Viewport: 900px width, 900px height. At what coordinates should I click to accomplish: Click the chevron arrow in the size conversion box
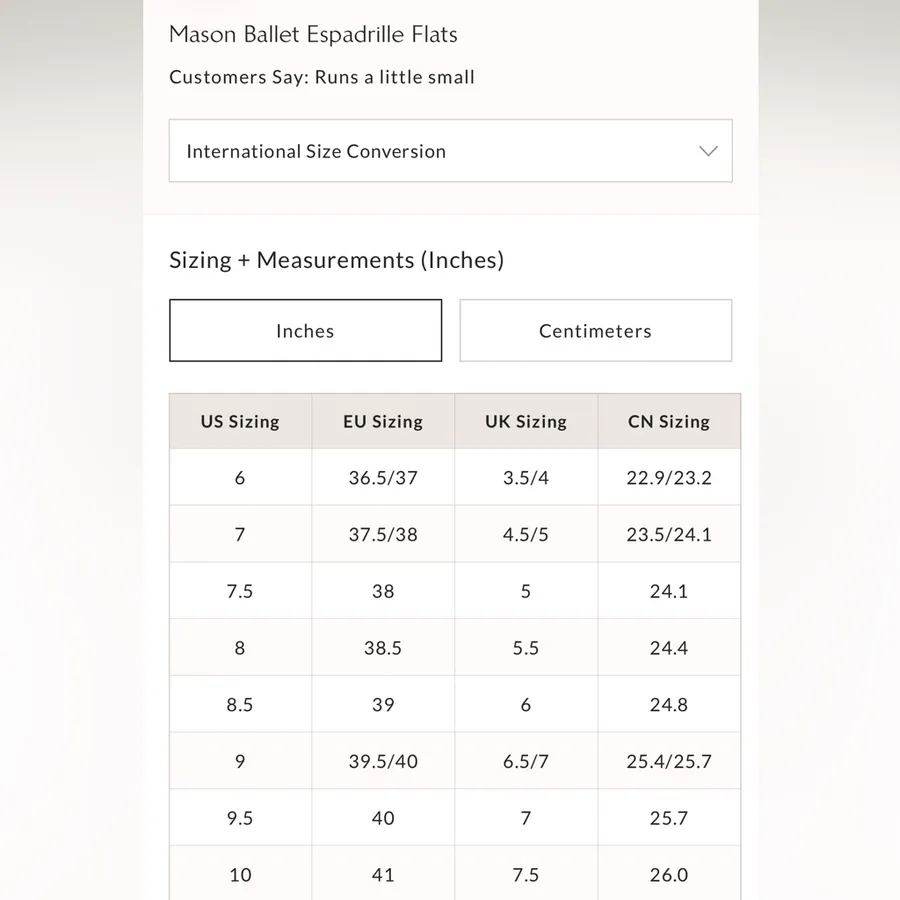click(708, 151)
